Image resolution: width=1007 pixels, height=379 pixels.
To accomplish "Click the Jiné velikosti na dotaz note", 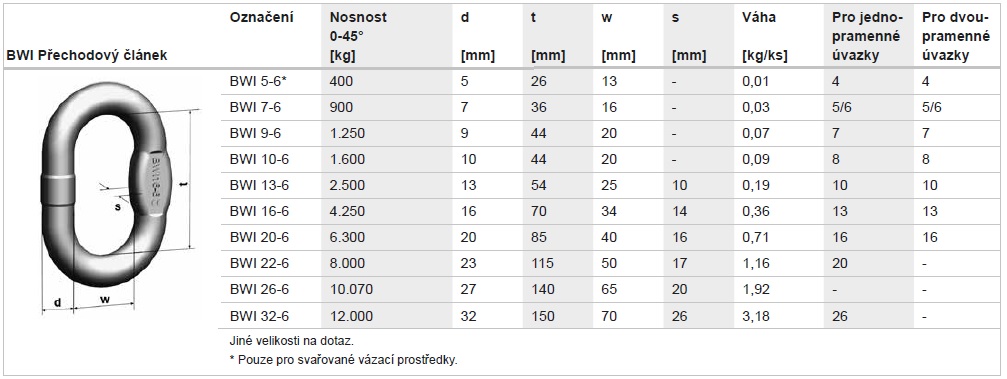I will pos(292,340).
